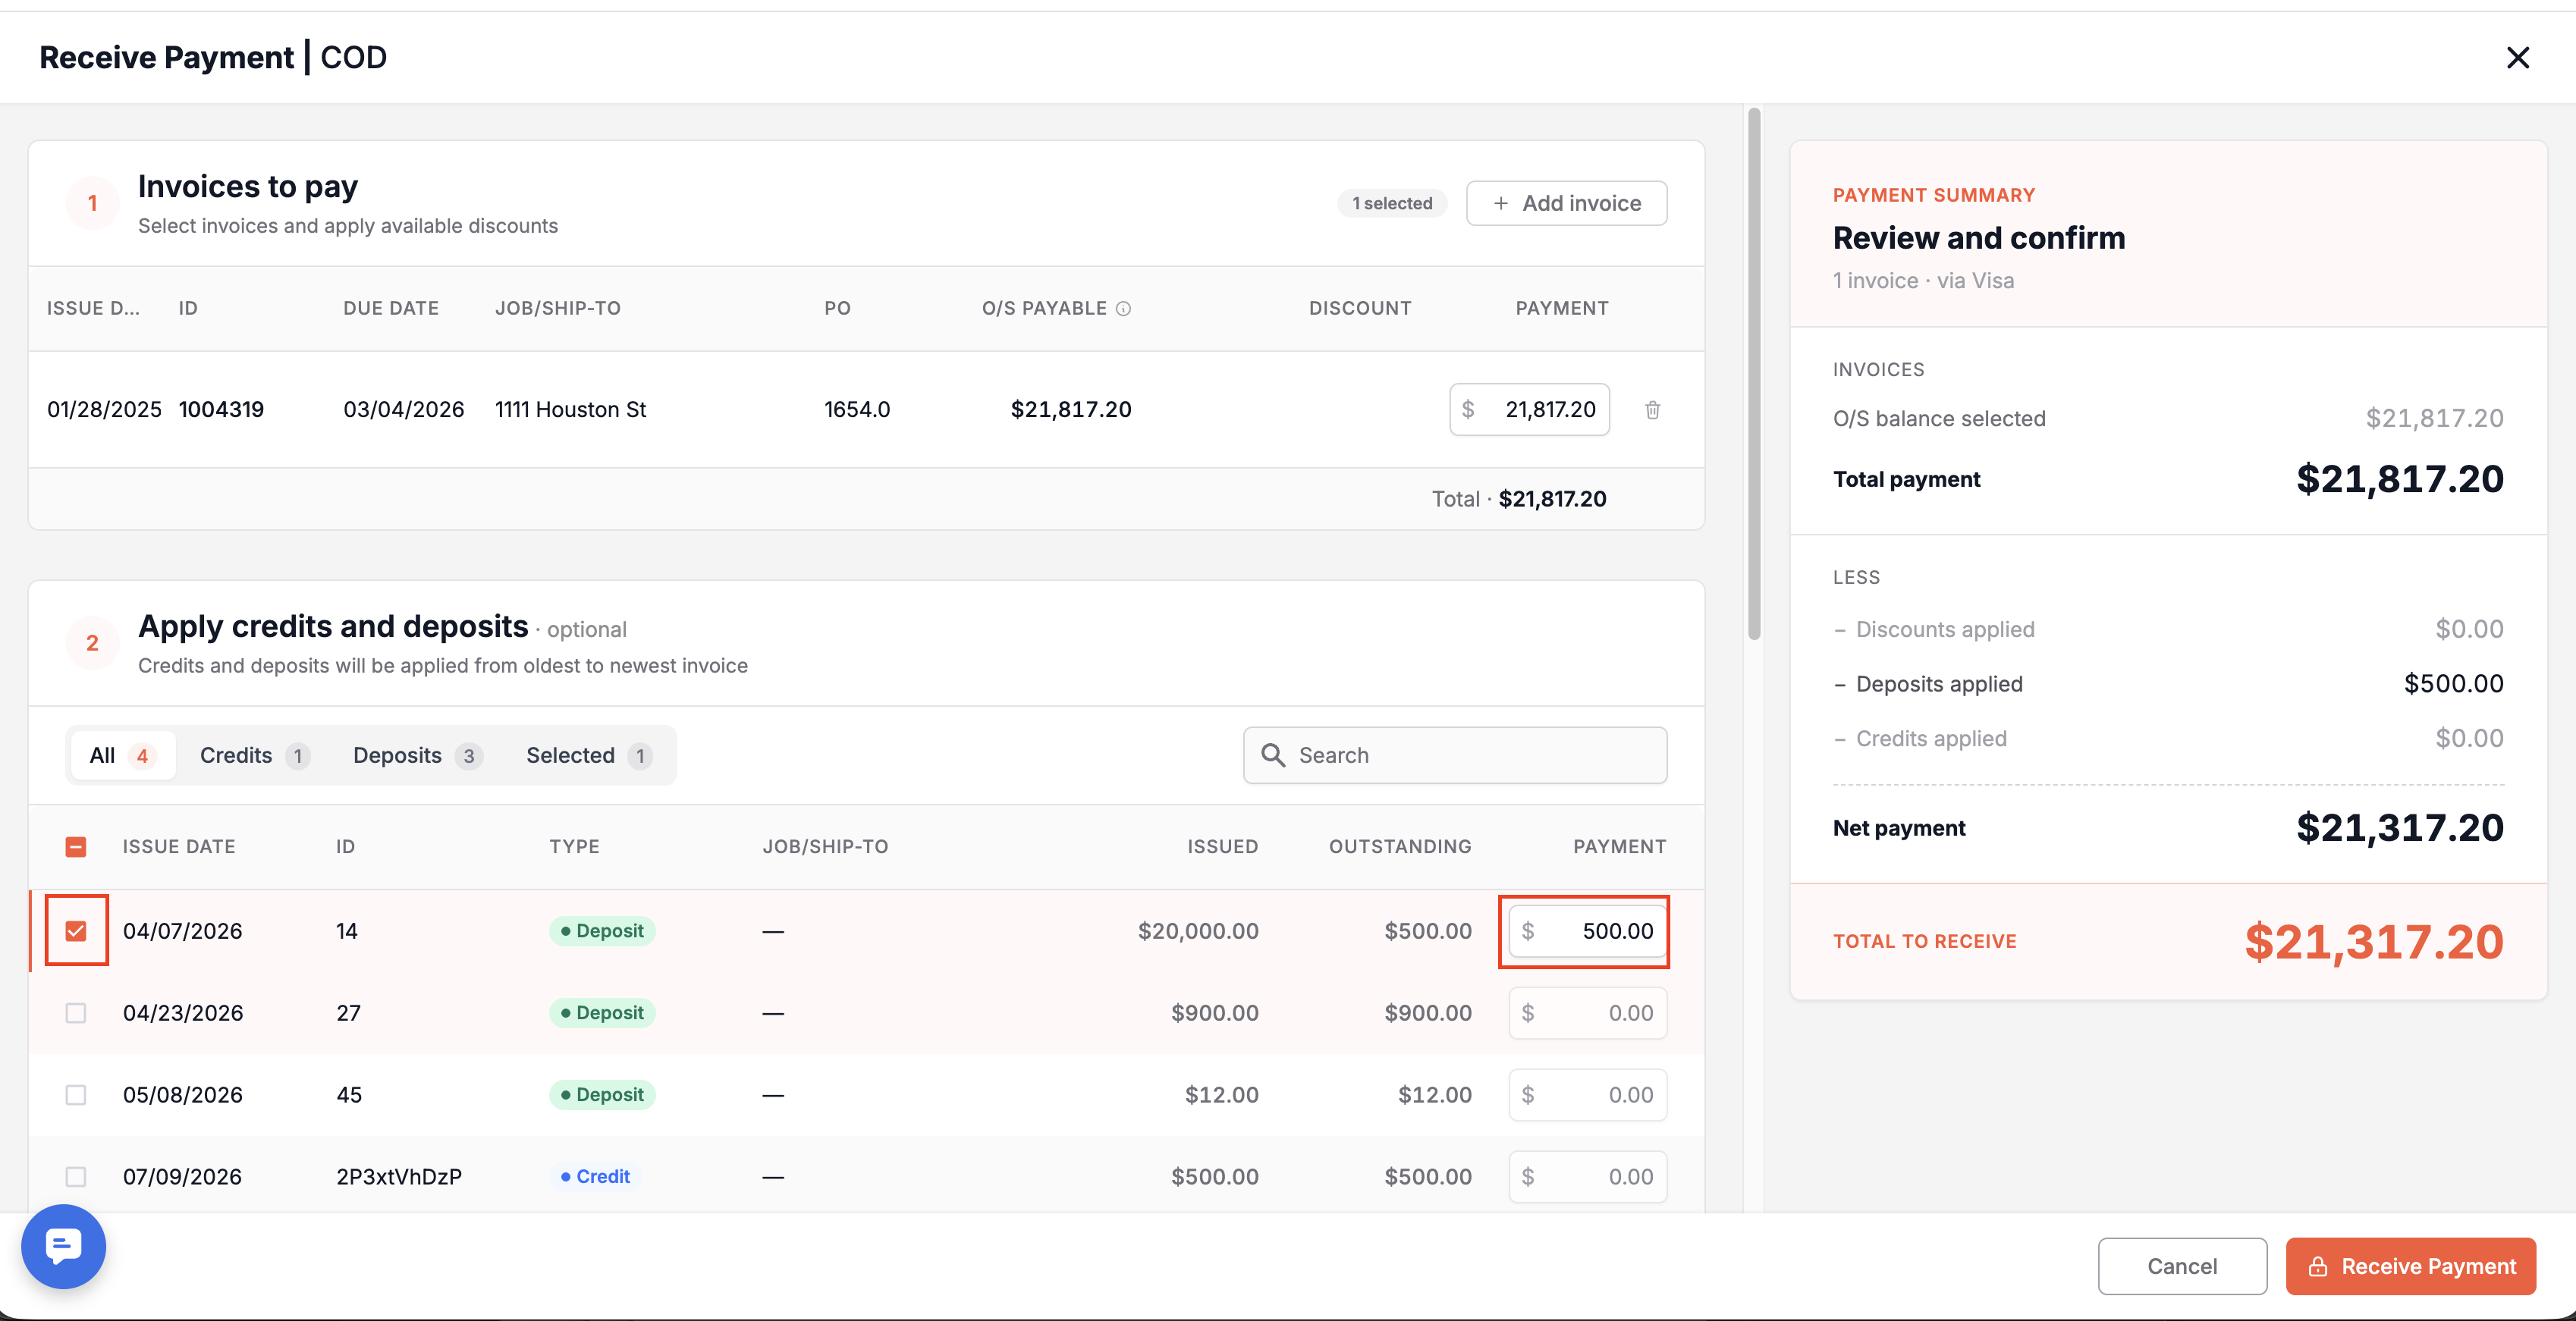Delete invoice 1004319 with the trash icon
Viewport: 2576px width, 1321px height.
tap(1652, 410)
